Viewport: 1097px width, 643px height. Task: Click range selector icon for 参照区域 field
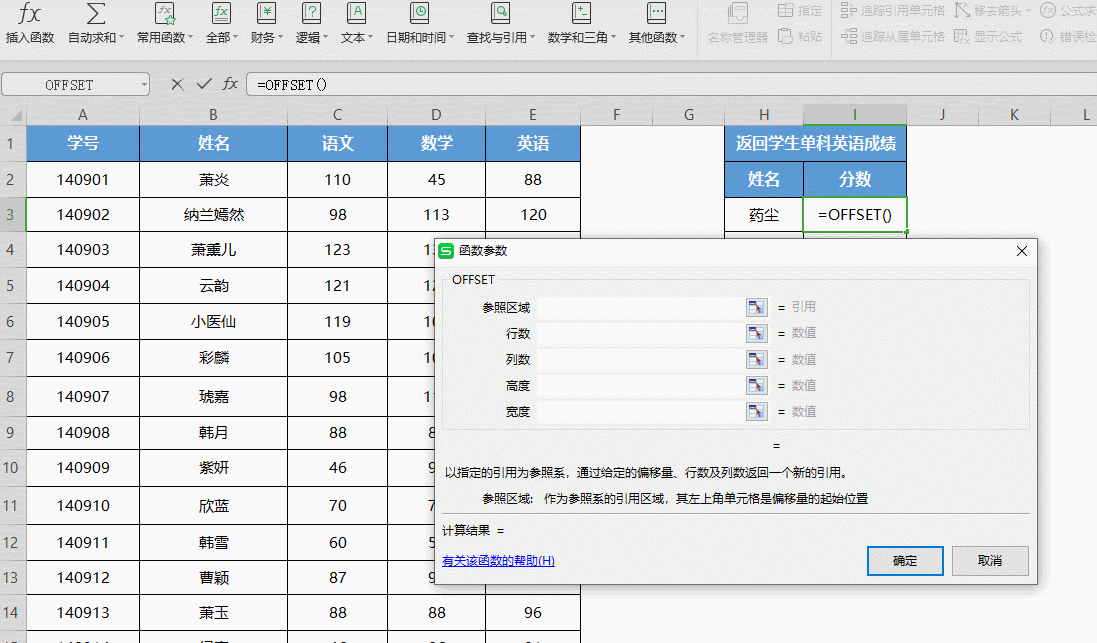(756, 307)
